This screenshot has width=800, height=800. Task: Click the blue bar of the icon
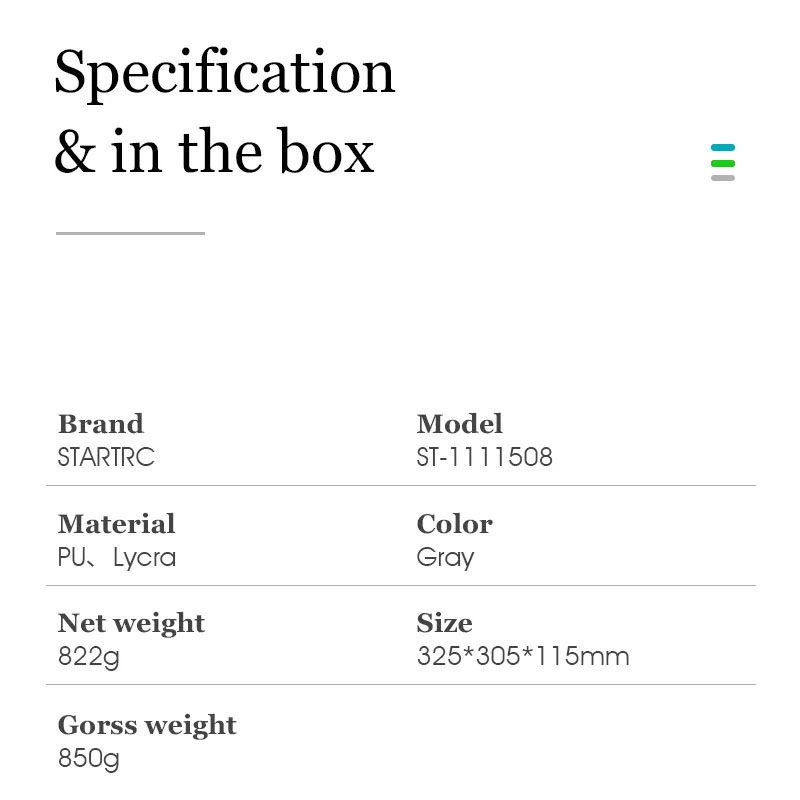(722, 147)
